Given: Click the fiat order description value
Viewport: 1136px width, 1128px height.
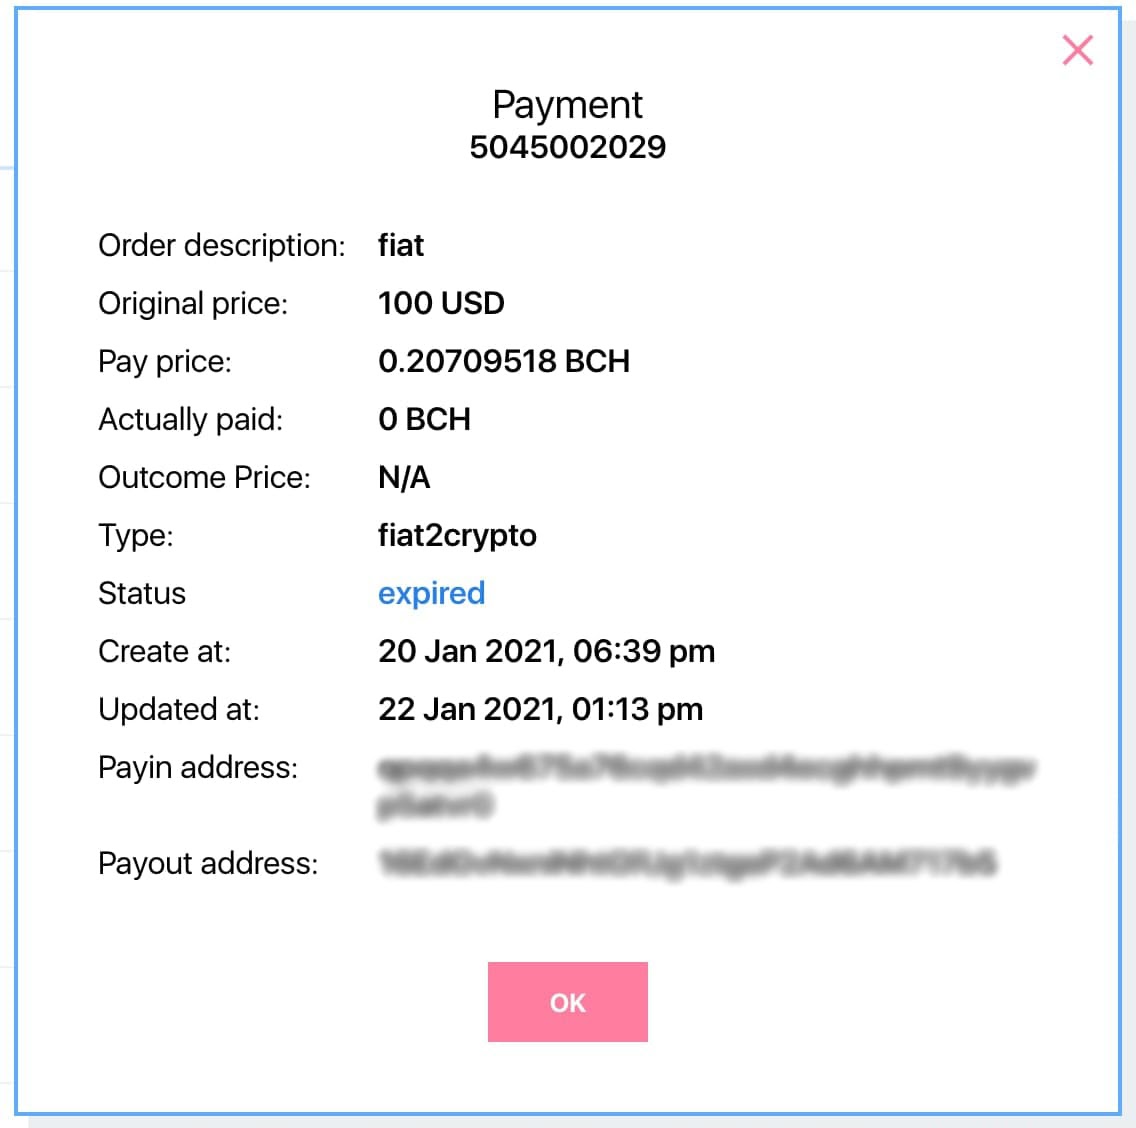Looking at the screenshot, I should 401,245.
